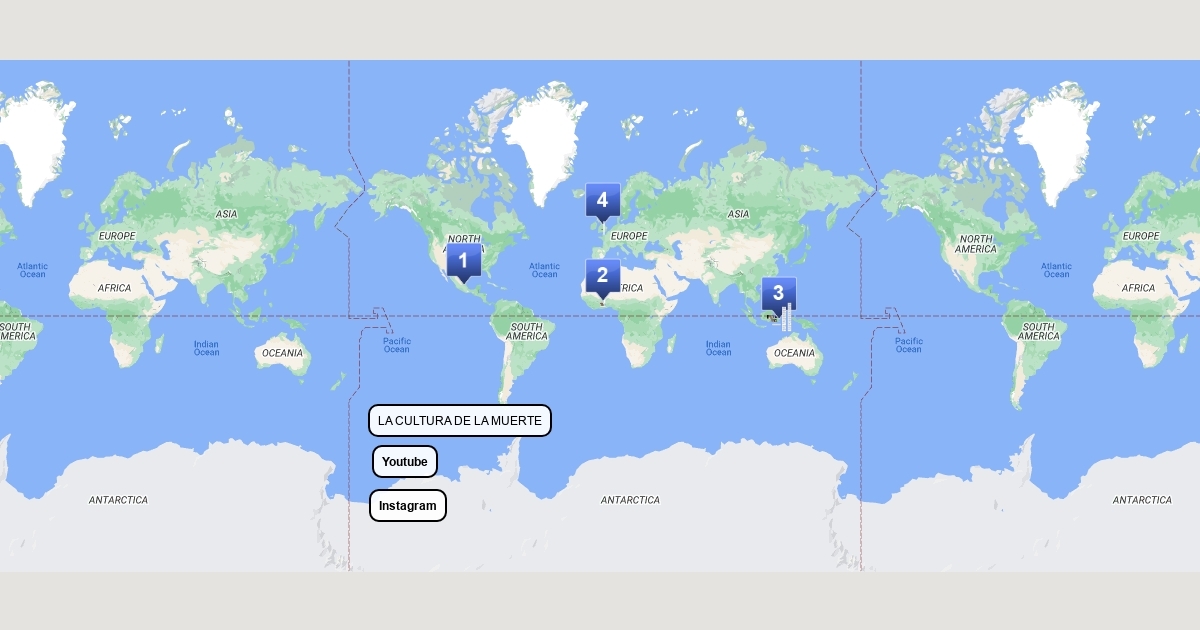Click the Europe label right of marker 4
This screenshot has height=630, width=1200.
[629, 237]
